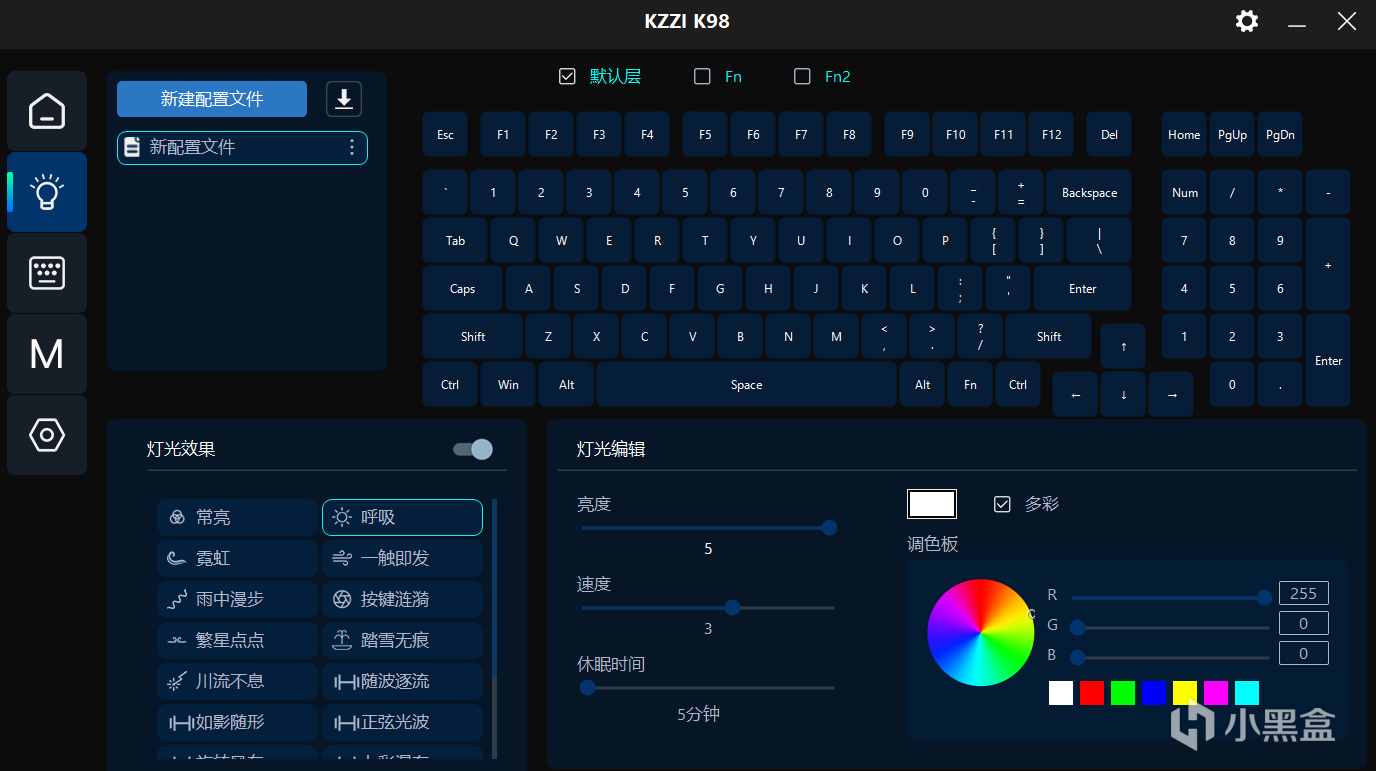The image size is (1376, 771).
Task: Select the 霓虹 lighting effect
Action: 237,558
